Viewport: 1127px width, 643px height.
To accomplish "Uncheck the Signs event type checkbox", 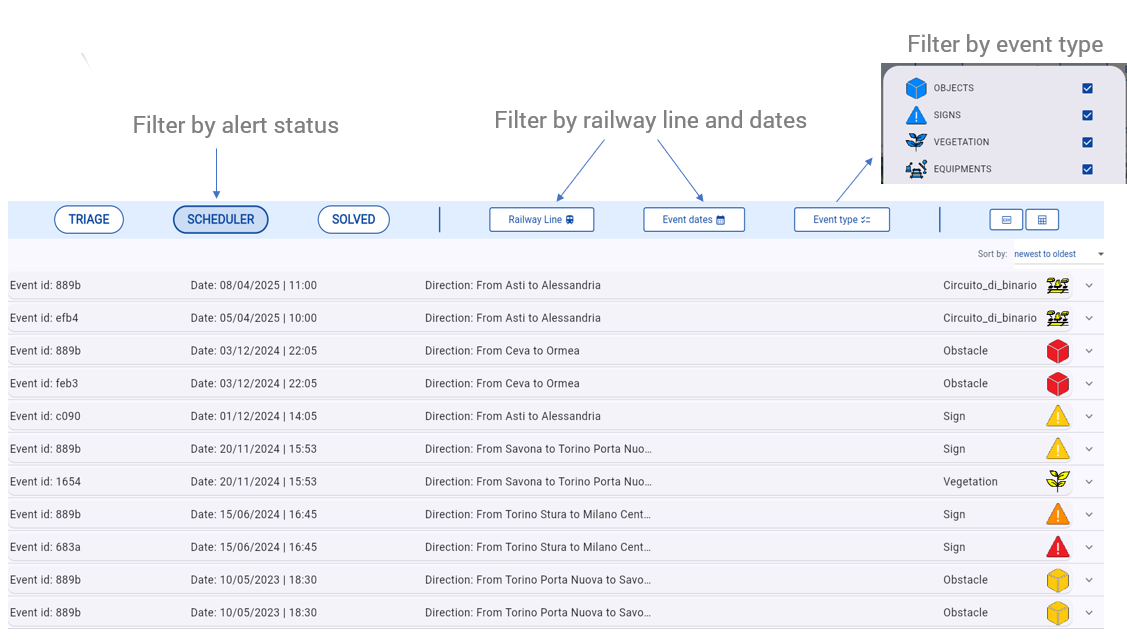I will point(1087,115).
